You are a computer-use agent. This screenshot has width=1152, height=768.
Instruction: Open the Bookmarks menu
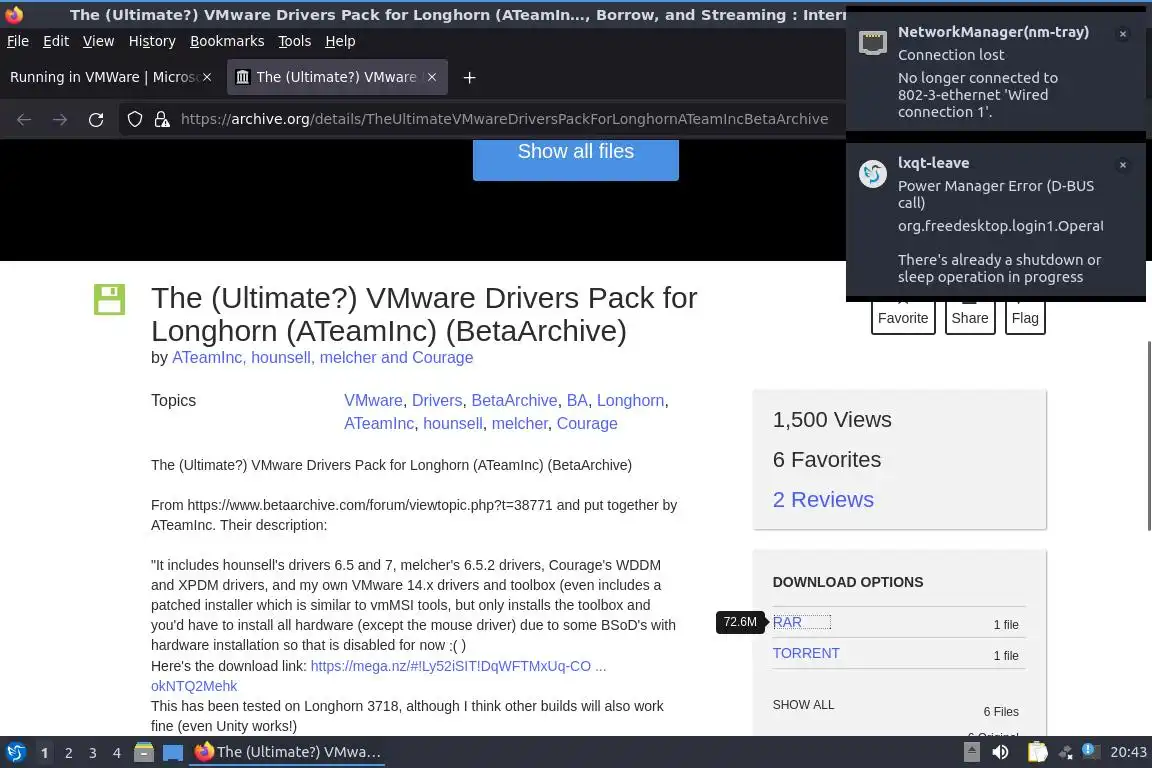pyautogui.click(x=227, y=41)
